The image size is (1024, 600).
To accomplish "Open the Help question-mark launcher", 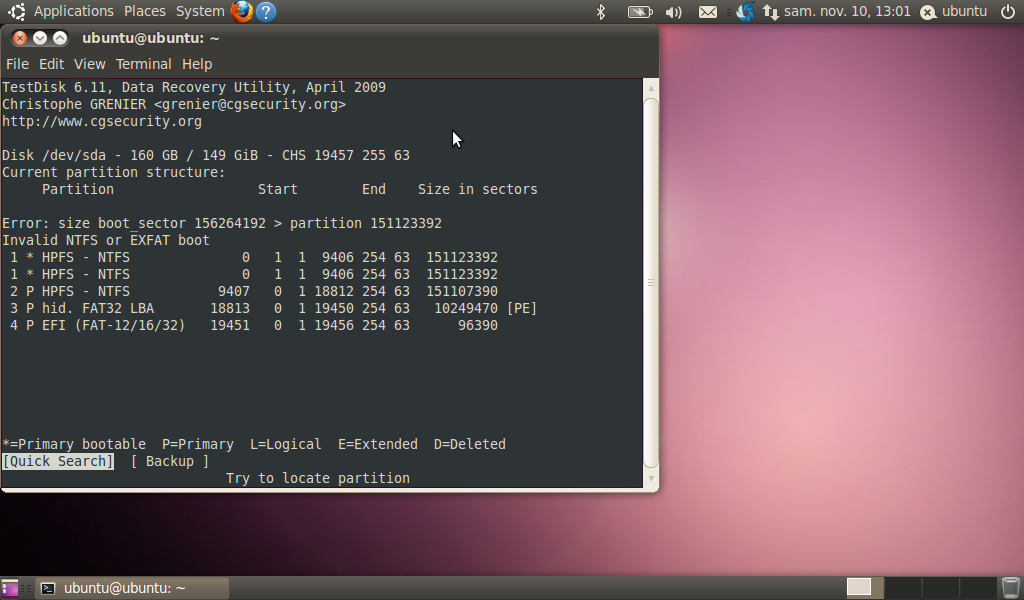I will (x=266, y=11).
